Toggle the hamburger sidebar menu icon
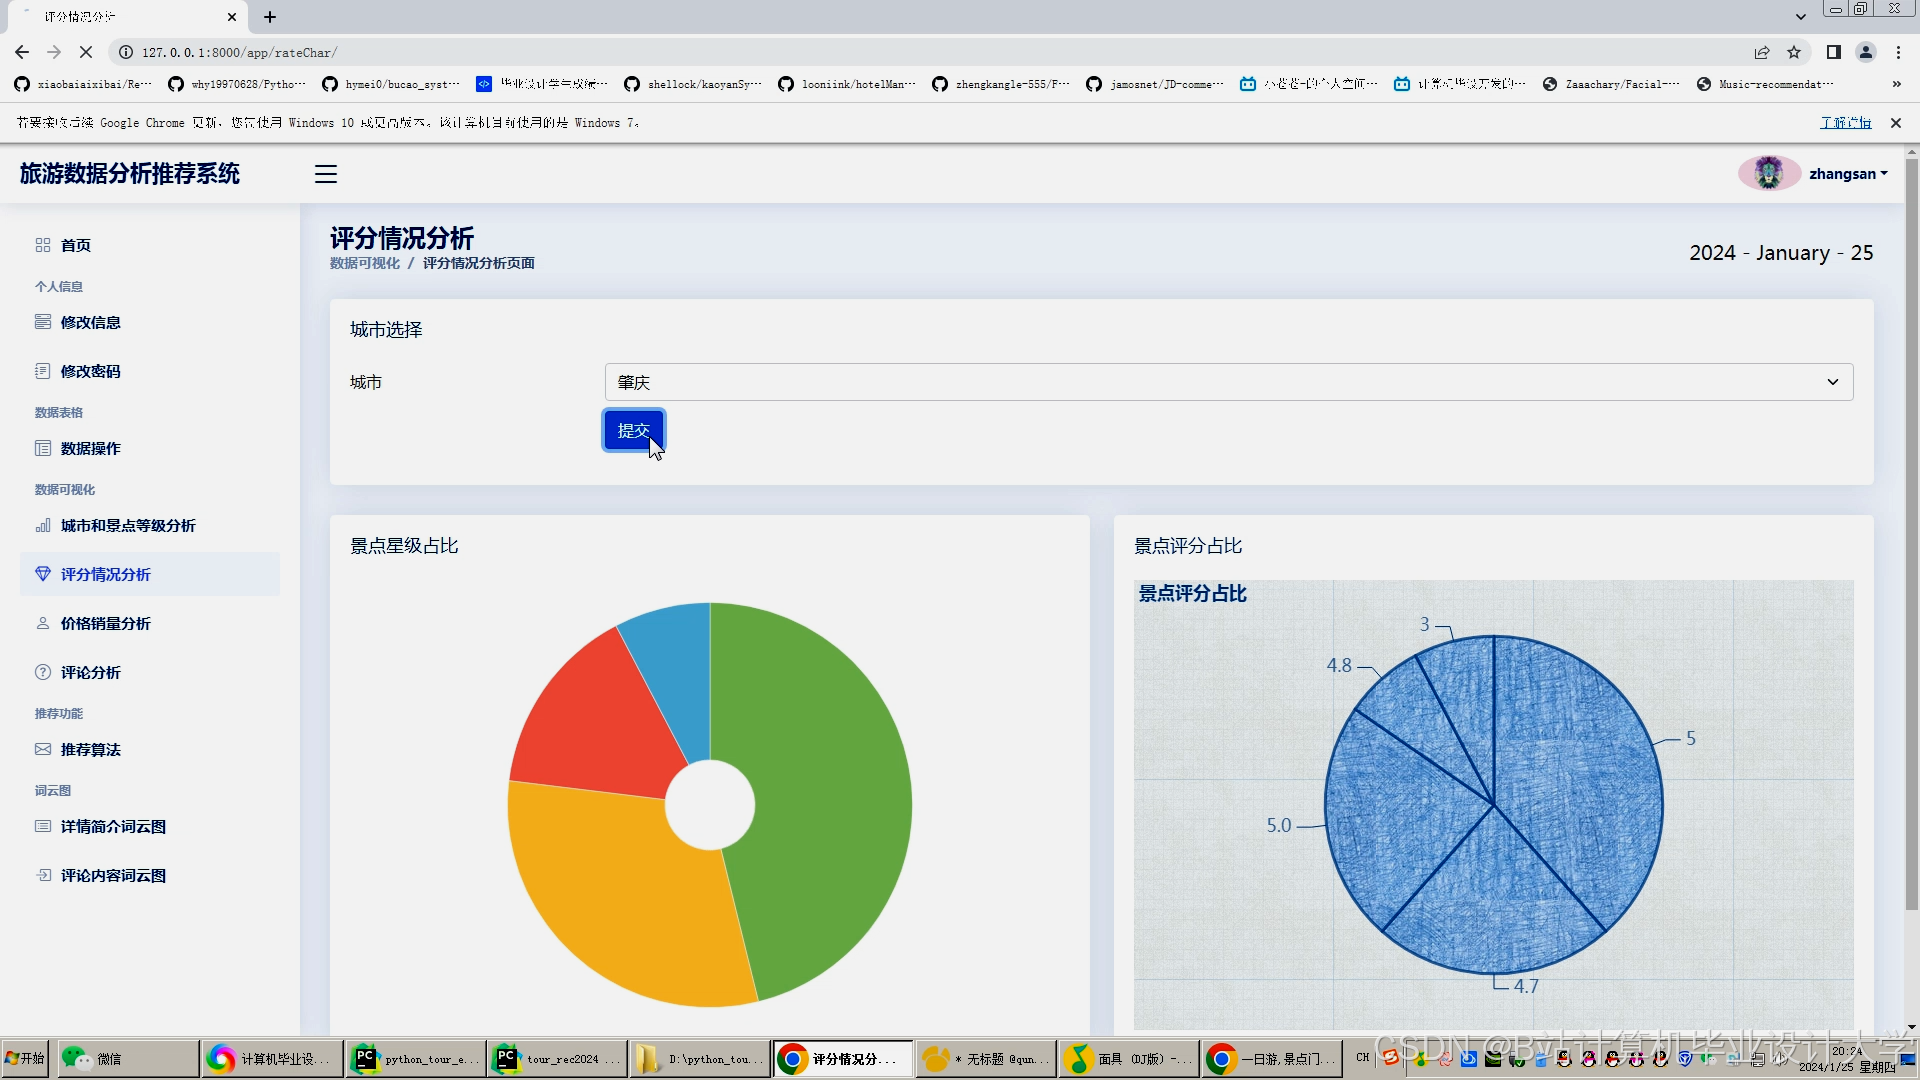Screen dimensions: 1920x1080 326,174
